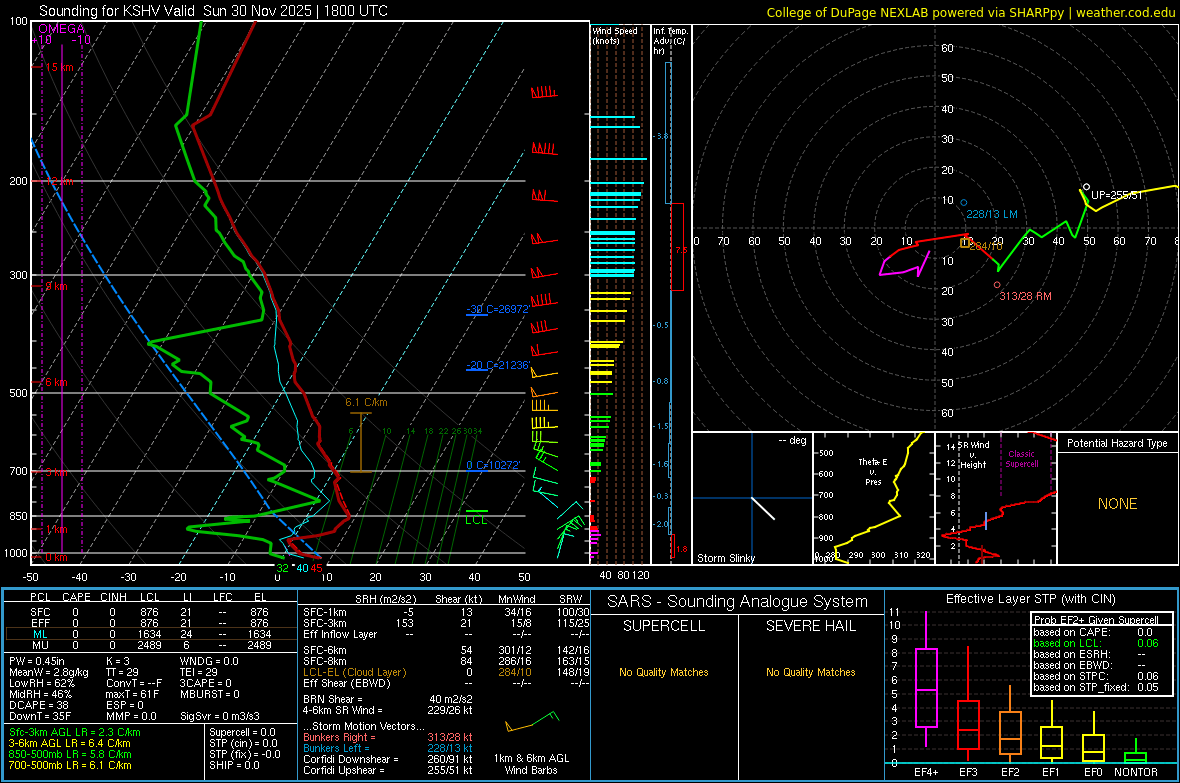This screenshot has width=1180, height=783.
Task: Click the 'UP=255/51' hodograph label
Action: tap(1117, 195)
